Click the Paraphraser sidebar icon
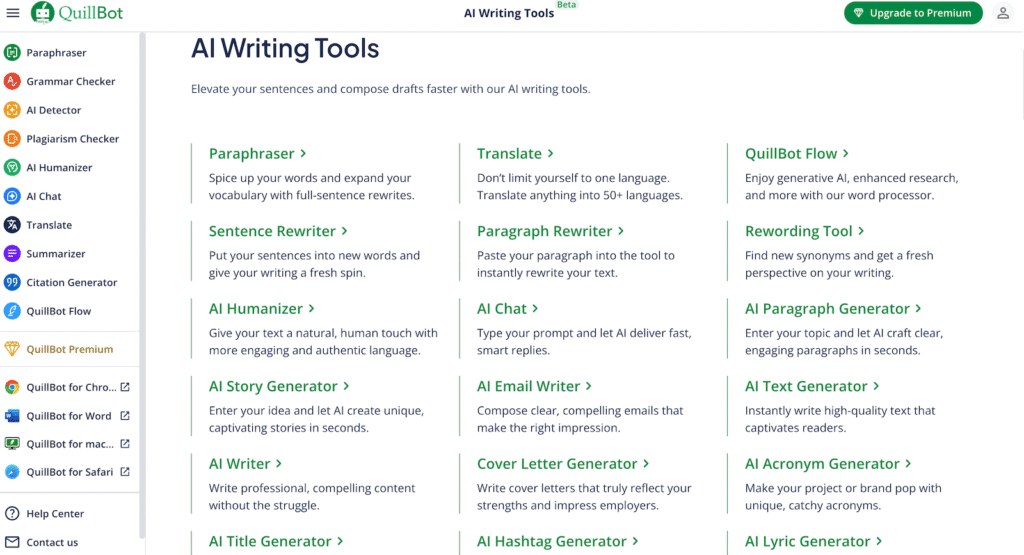The image size is (1024, 555). (12, 53)
